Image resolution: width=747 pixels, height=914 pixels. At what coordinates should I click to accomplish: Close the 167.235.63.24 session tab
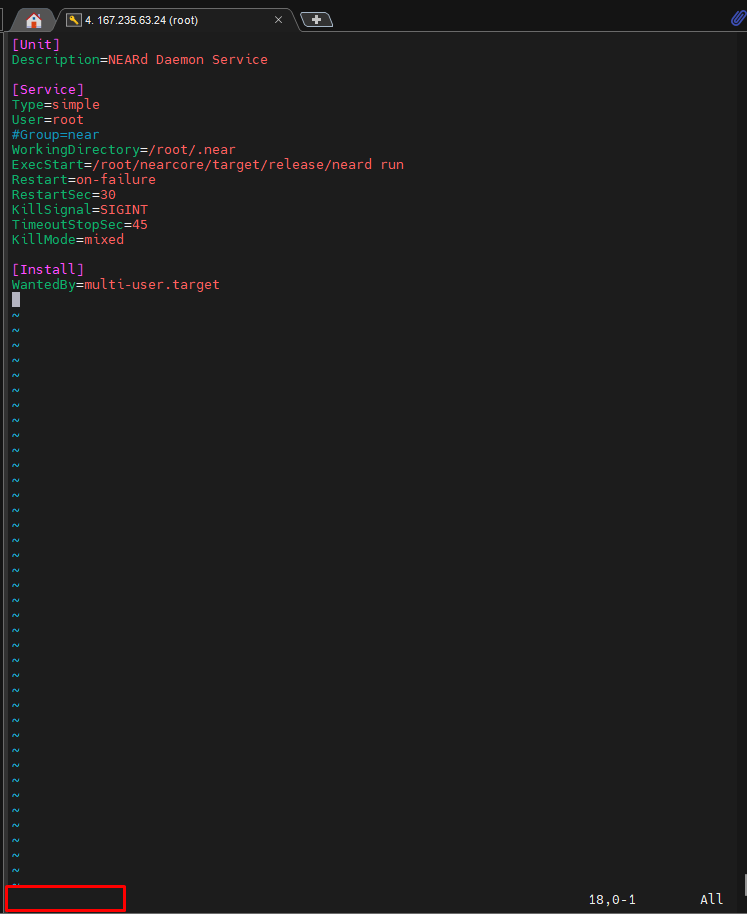[x=279, y=20]
